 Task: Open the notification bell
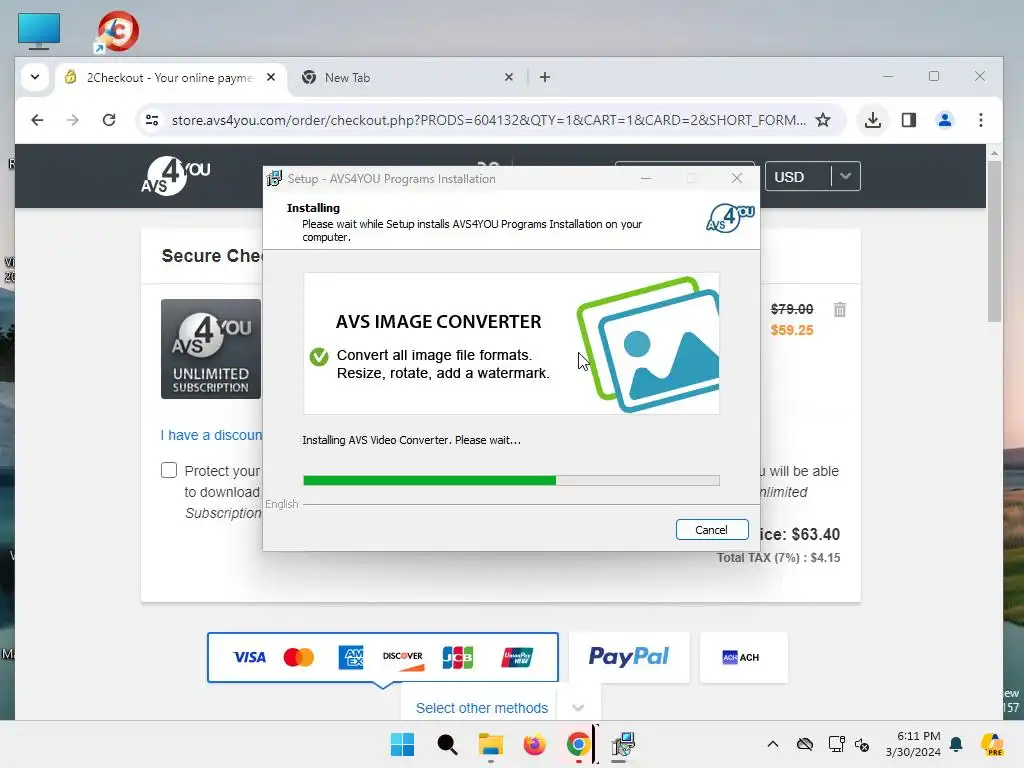(x=956, y=744)
